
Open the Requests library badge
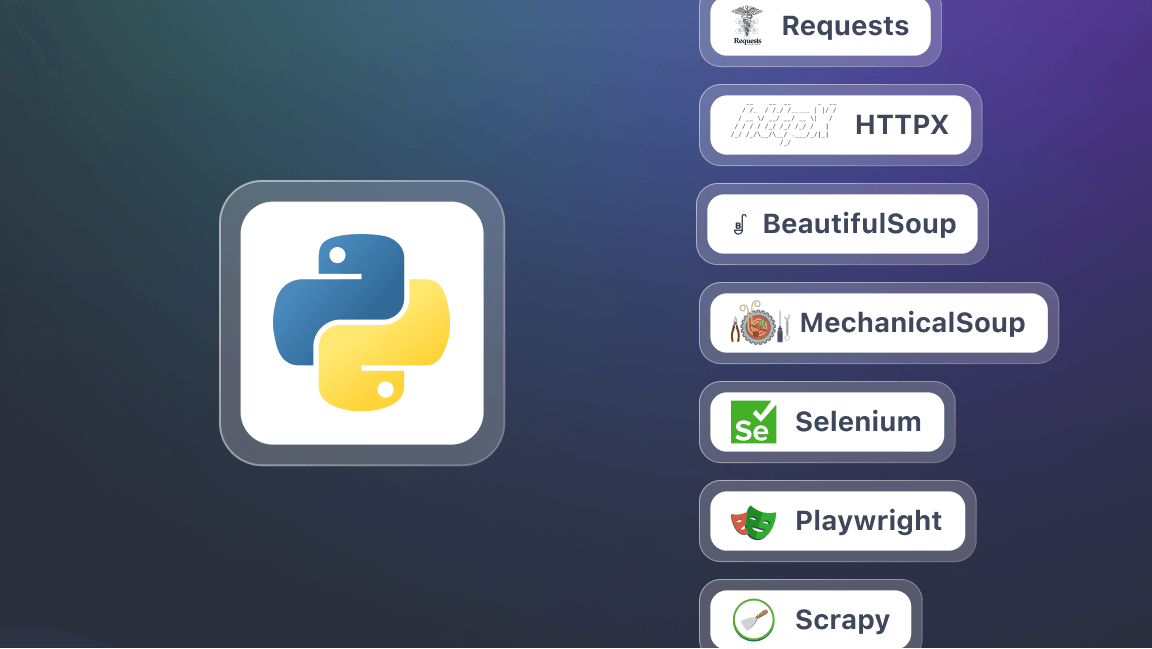tap(820, 27)
